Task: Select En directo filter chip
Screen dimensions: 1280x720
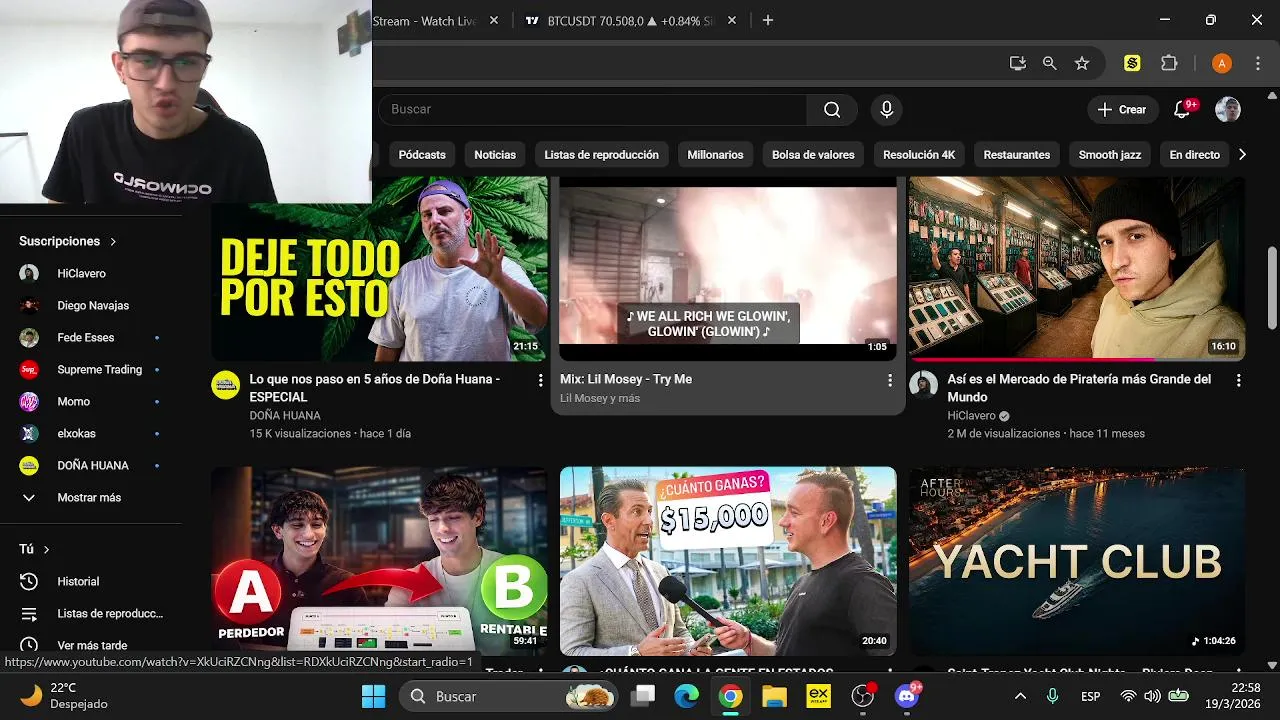Action: coord(1195,155)
